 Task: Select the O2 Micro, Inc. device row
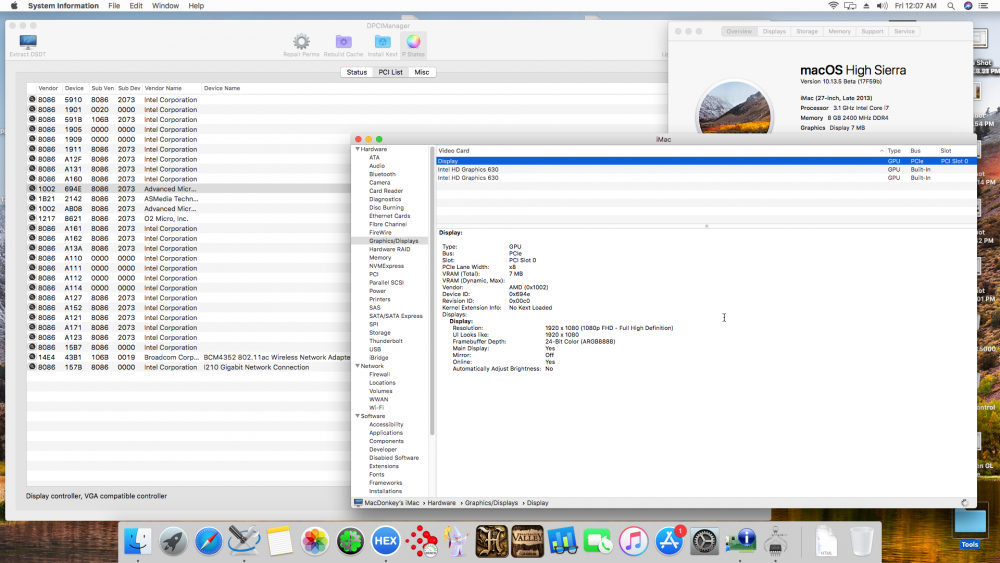(x=189, y=219)
